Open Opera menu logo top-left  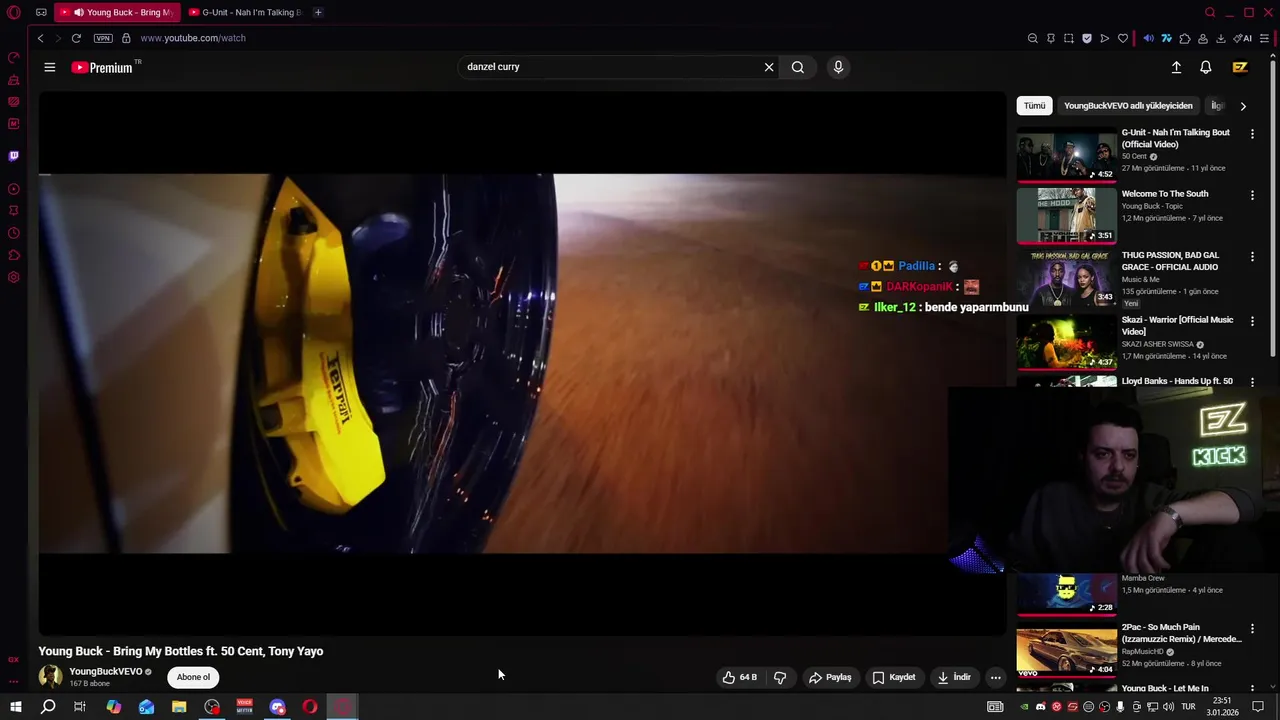[14, 13]
